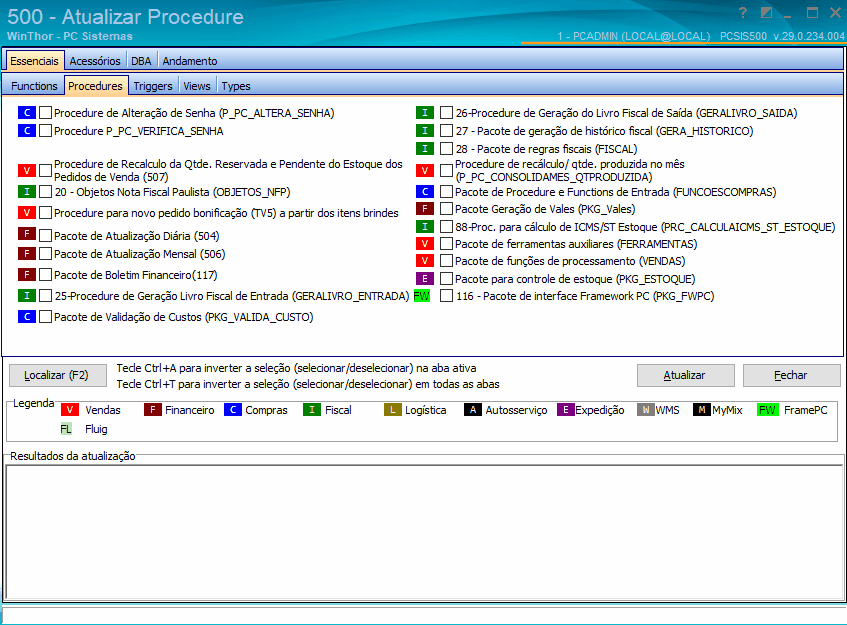Click green I icon beside GERALIVRO_SAIDA
Viewport: 847px width, 625px height.
(425, 113)
